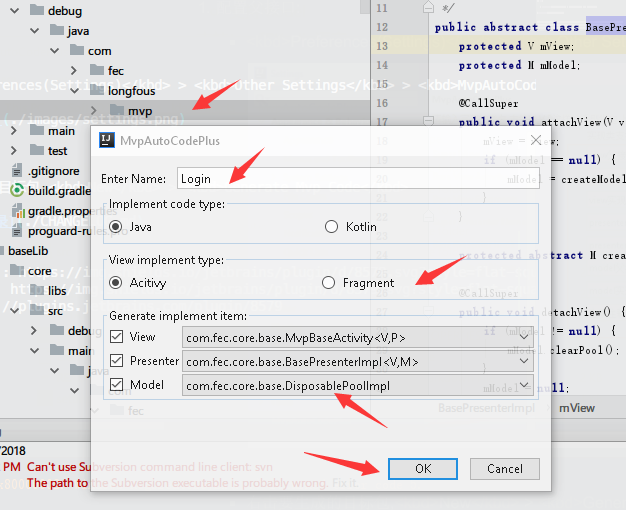Select the Acitivy radio button
Viewport: 626px width, 510px height.
[x=116, y=283]
